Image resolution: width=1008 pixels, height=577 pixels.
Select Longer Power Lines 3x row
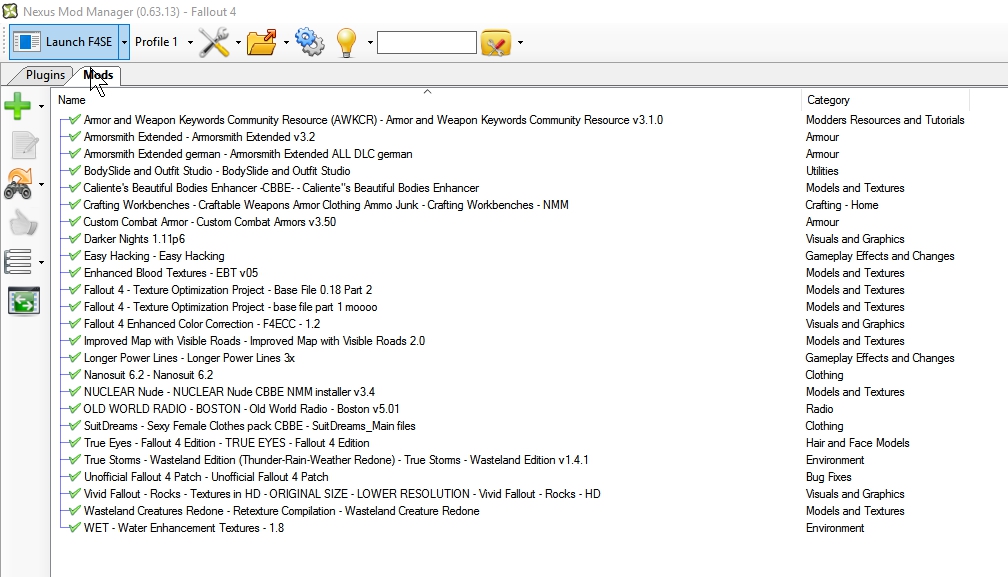tap(189, 358)
